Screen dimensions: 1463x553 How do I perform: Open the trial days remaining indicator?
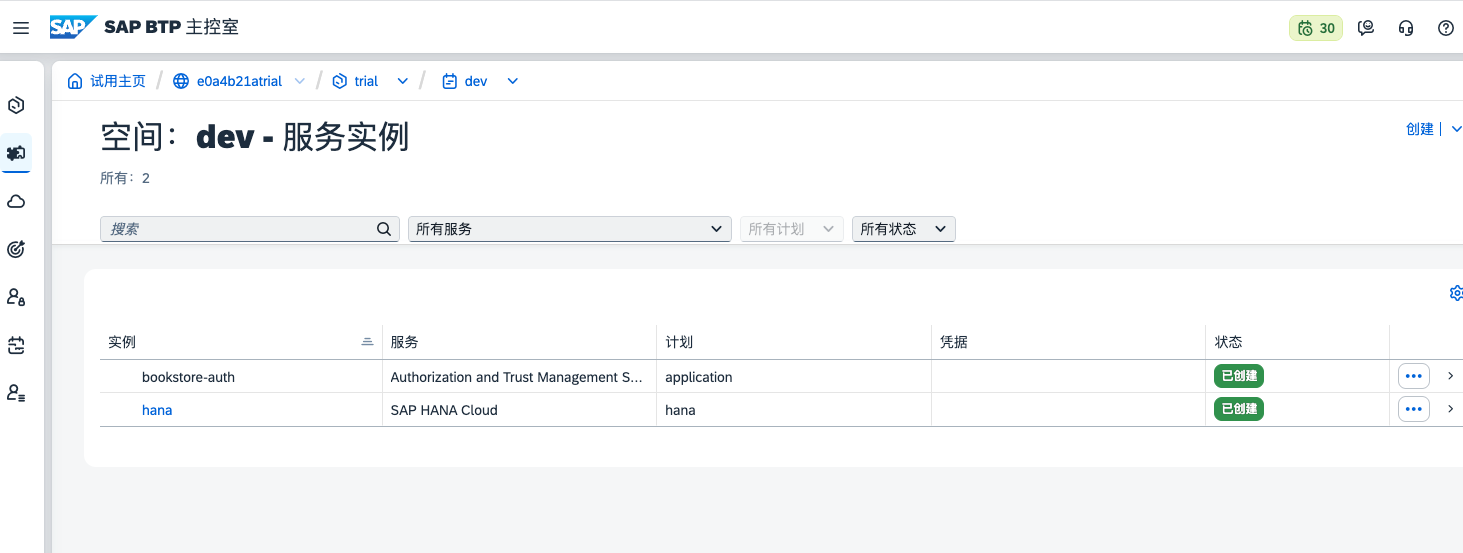coord(1315,28)
